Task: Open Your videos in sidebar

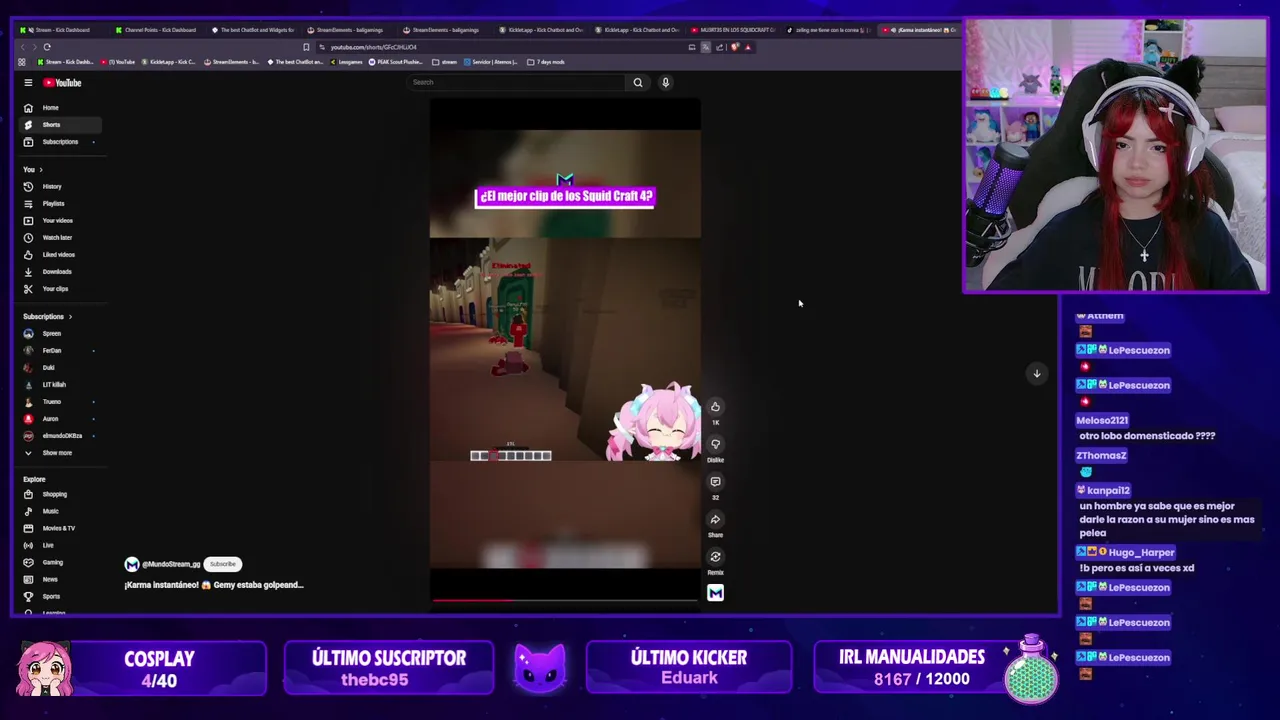Action: click(x=60, y=221)
